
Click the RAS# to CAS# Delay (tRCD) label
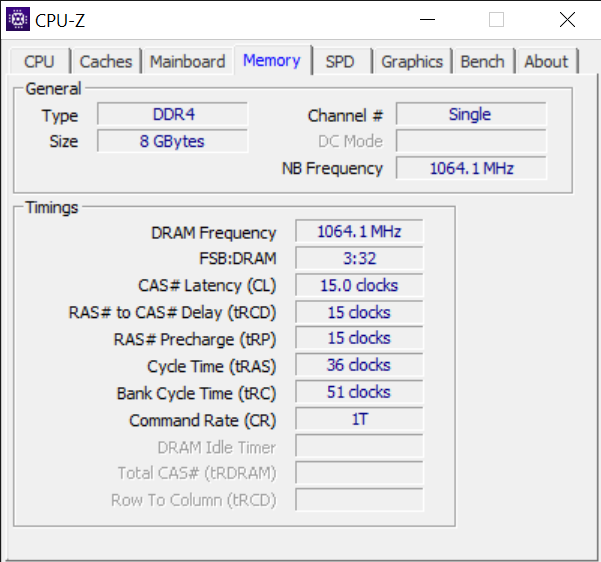click(x=172, y=313)
